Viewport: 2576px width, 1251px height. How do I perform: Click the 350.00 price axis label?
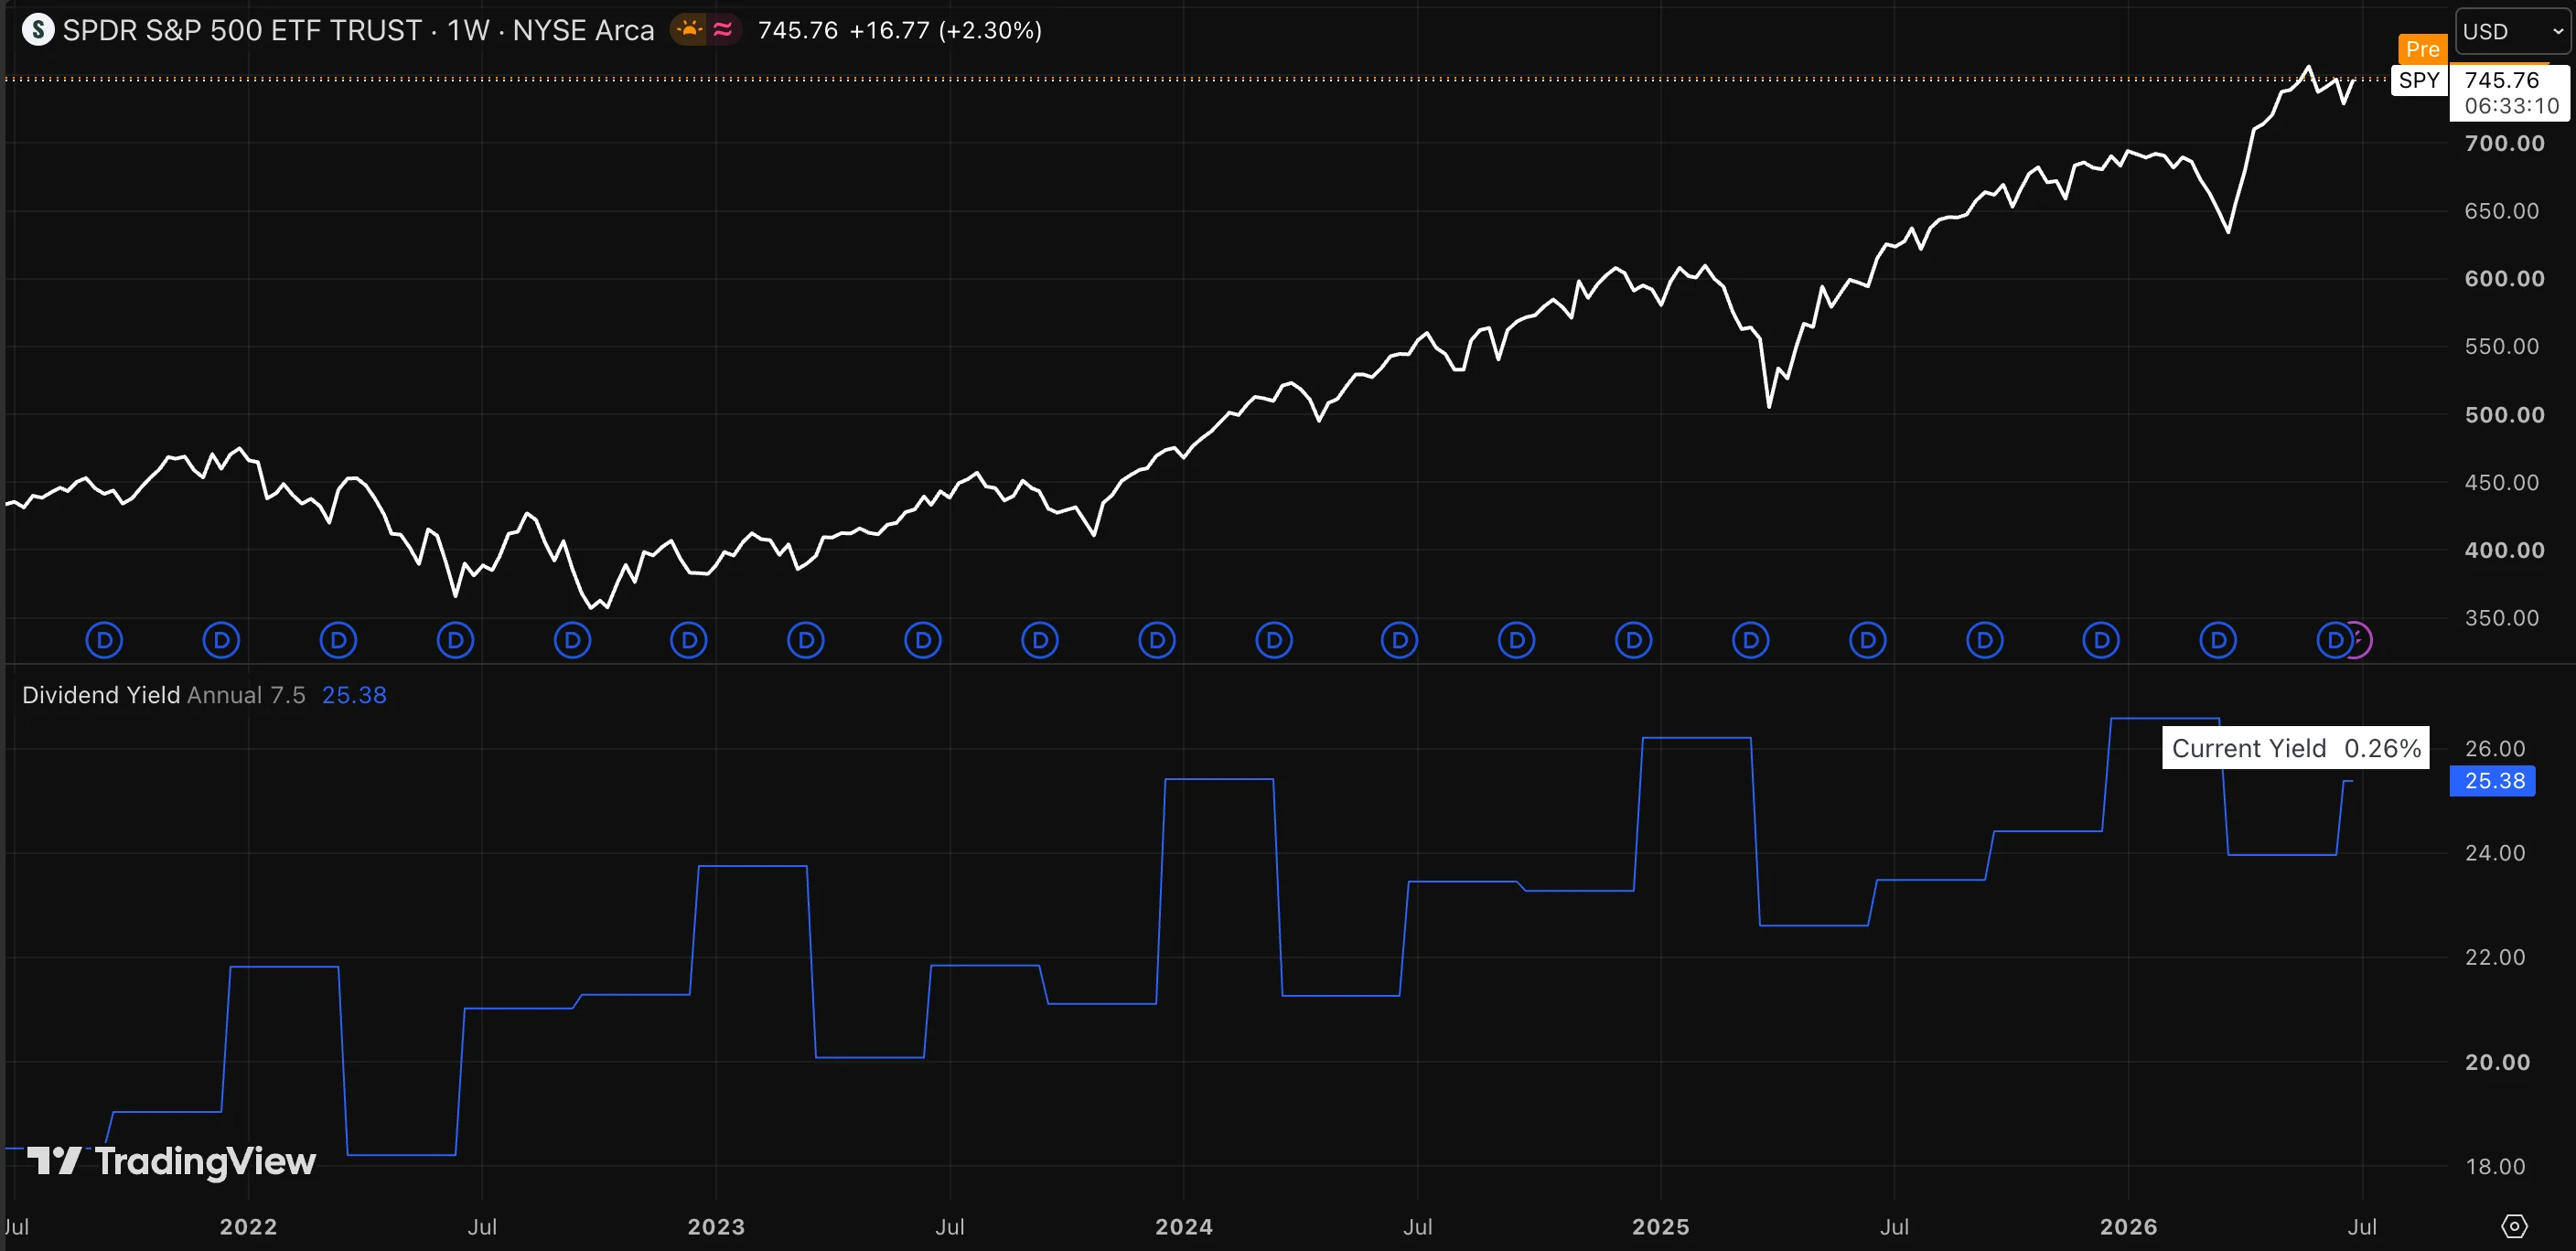(2502, 618)
